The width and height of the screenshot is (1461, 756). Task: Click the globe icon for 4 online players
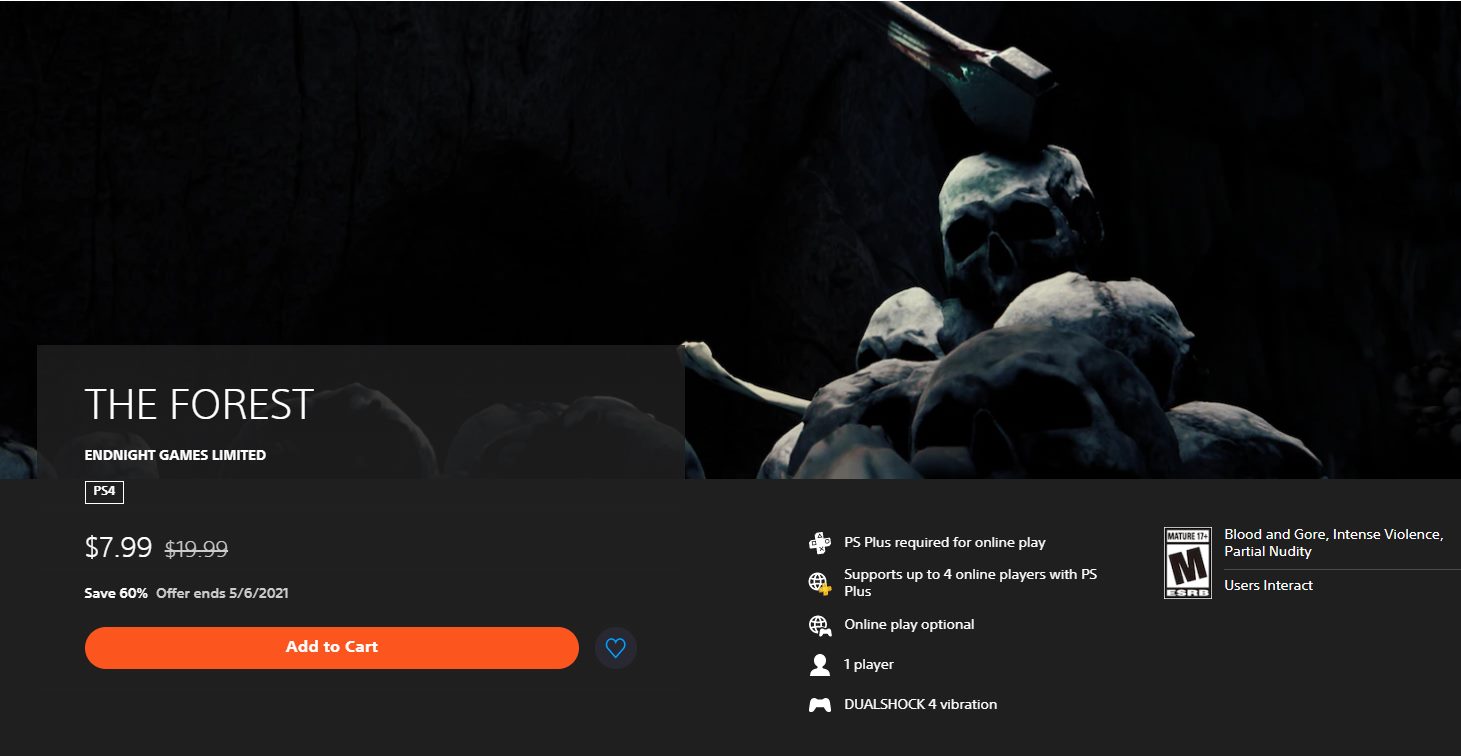coord(819,583)
